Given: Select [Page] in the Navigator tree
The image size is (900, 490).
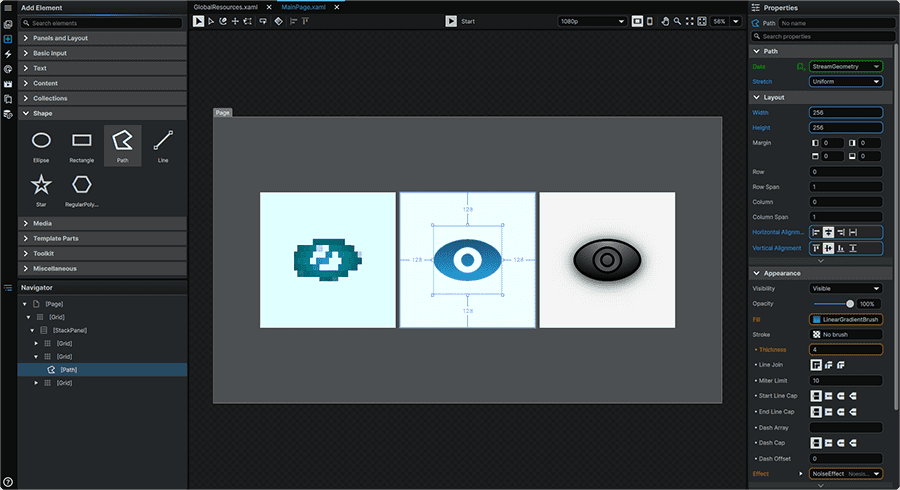Looking at the screenshot, I should [54, 304].
